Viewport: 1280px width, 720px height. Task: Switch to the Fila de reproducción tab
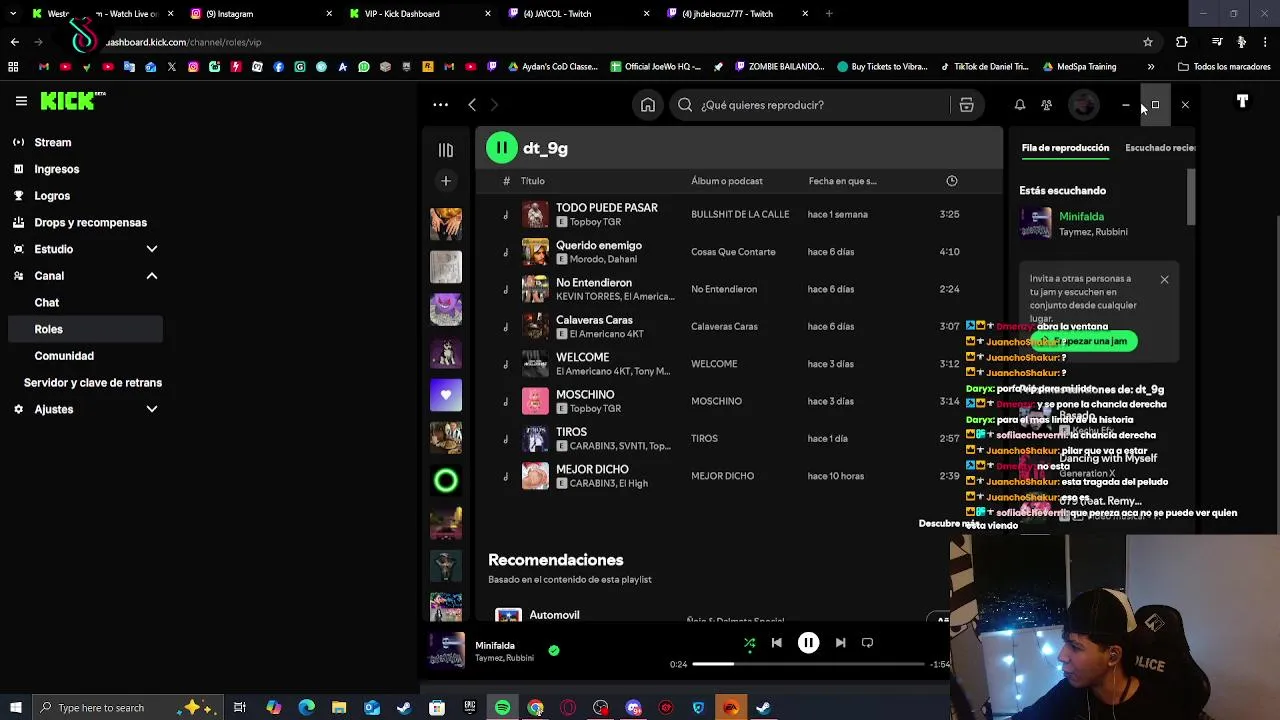[x=1065, y=148]
